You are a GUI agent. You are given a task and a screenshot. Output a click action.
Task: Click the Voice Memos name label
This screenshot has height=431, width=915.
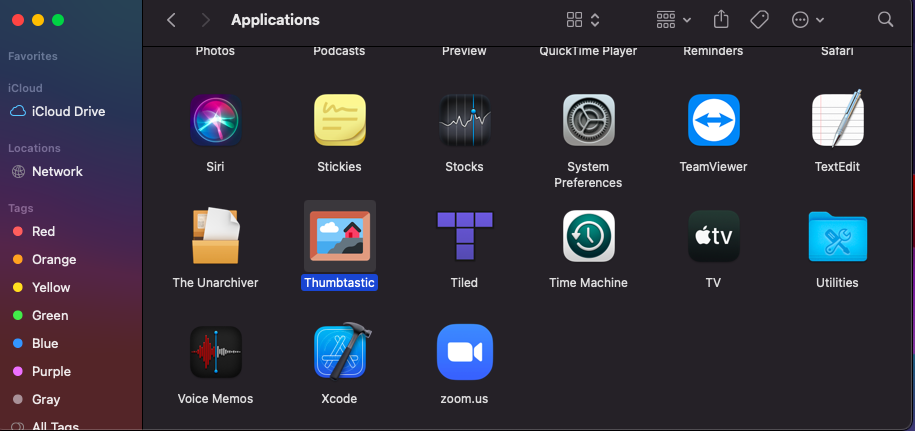(215, 399)
